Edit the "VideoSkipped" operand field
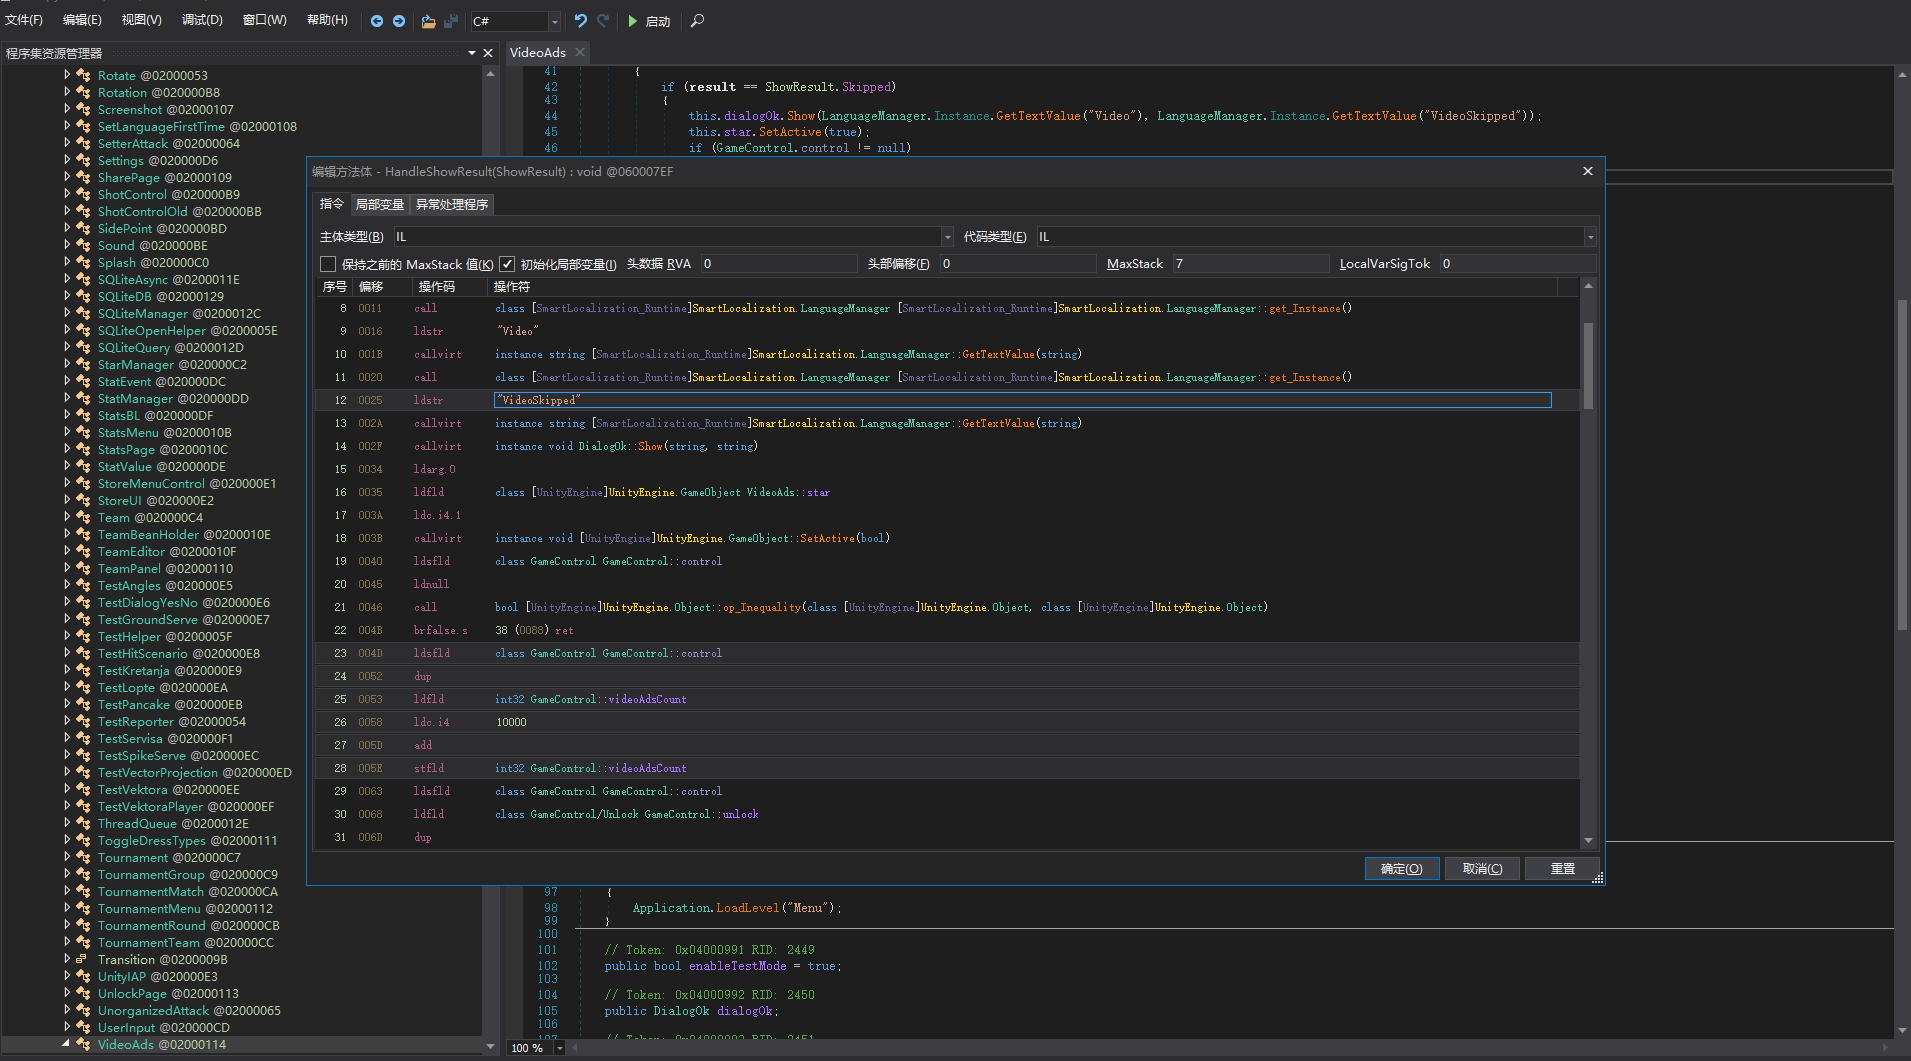1911x1061 pixels. (1022, 400)
